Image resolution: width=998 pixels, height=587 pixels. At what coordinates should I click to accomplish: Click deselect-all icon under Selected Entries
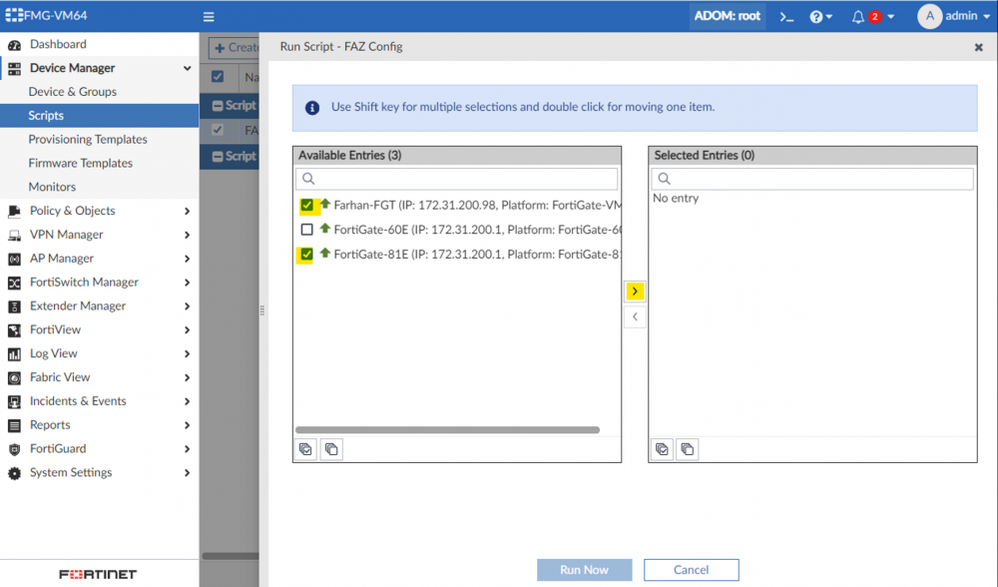[687, 449]
